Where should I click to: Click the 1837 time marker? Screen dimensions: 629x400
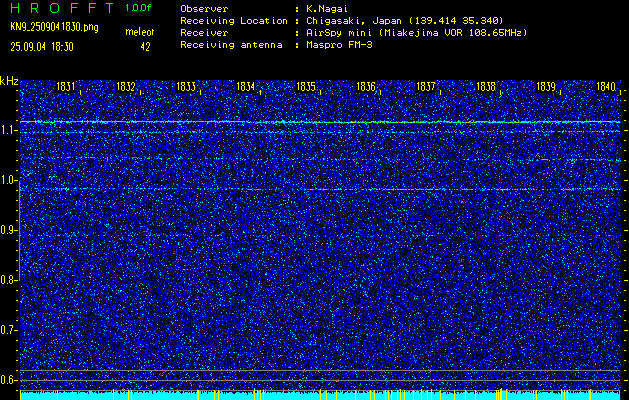tap(426, 87)
